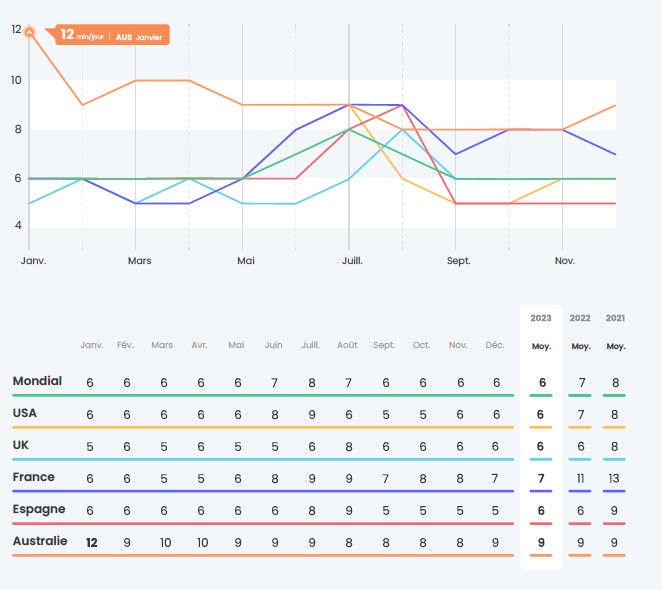Switch to the 2023 average column

[541, 332]
